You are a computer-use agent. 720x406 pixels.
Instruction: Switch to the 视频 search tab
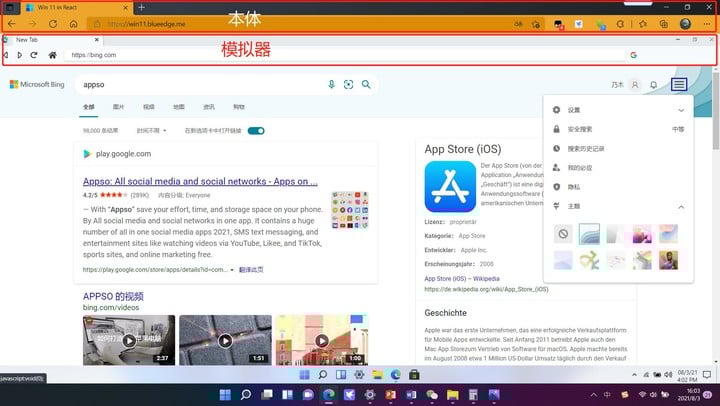point(149,107)
